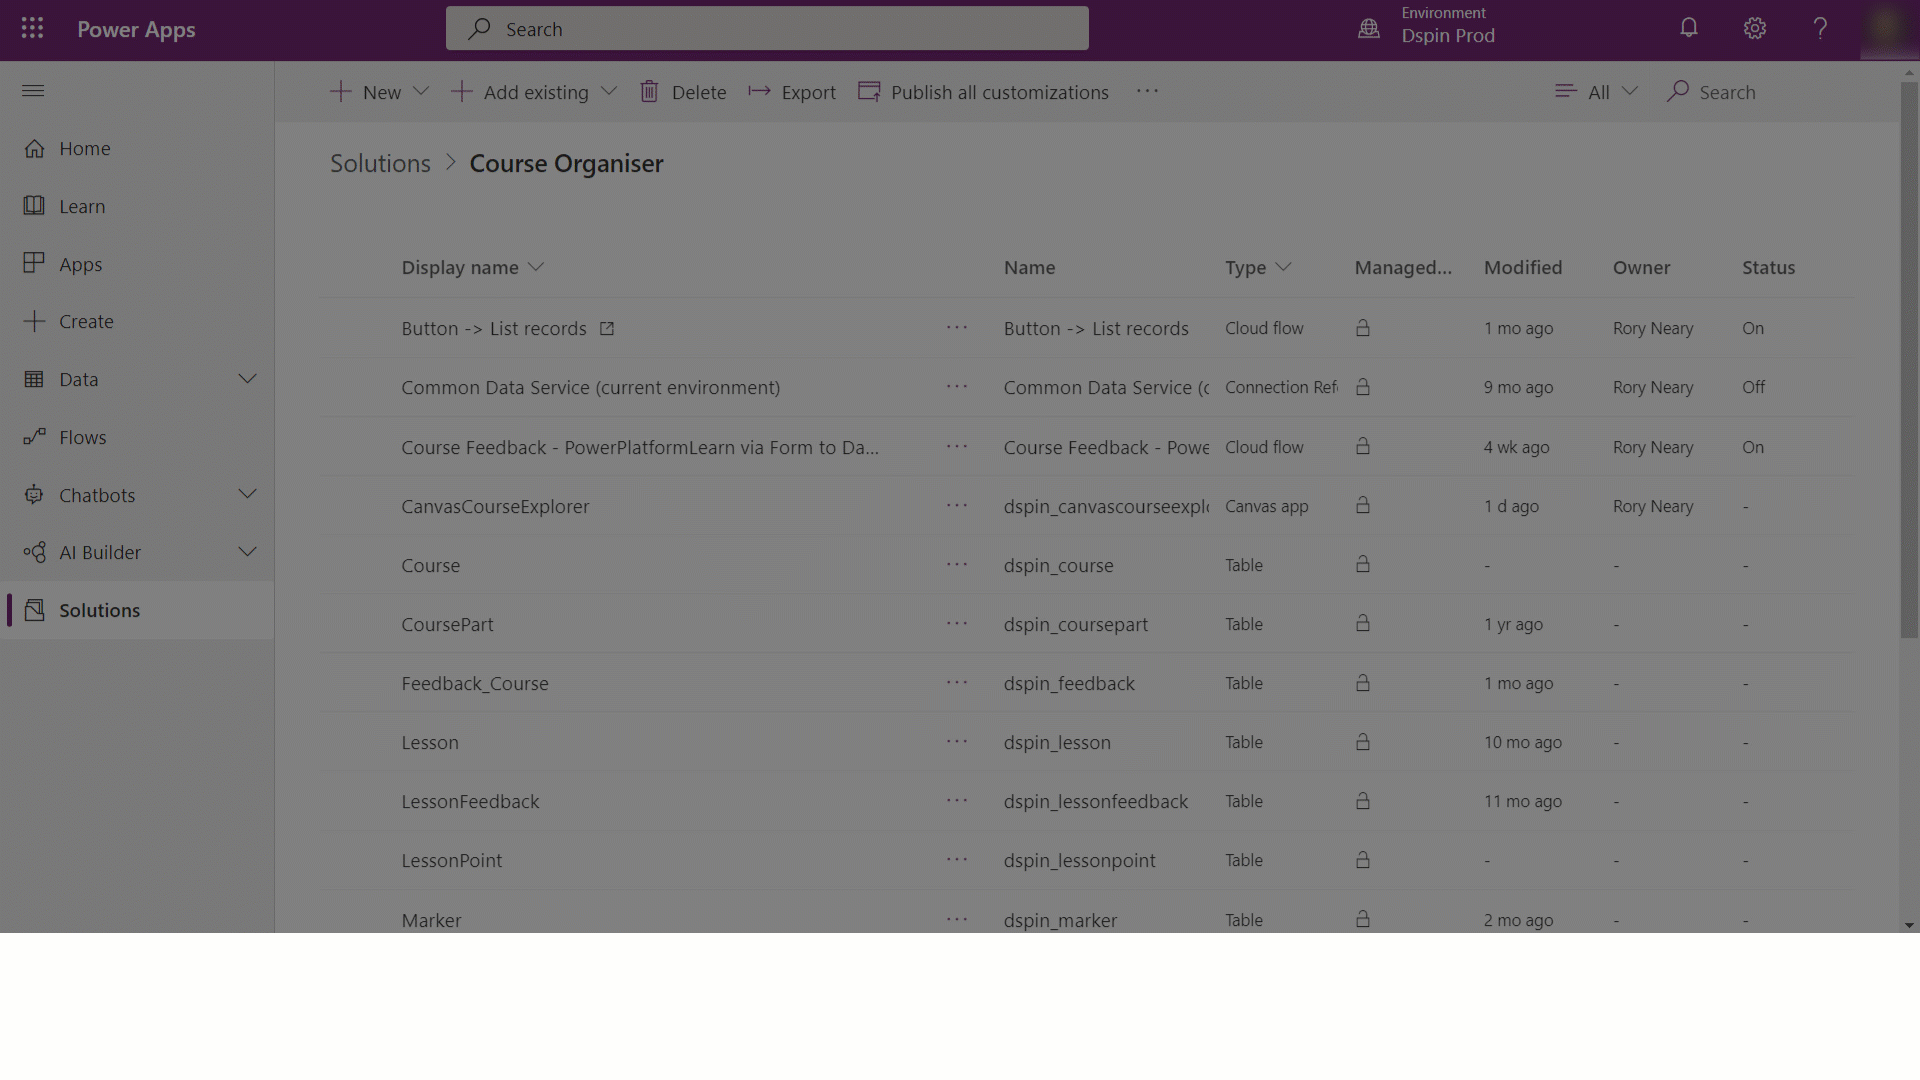Viewport: 1920px width, 1080px height.
Task: Open the CanvasCourseExplorer canvas app
Action: (495, 506)
